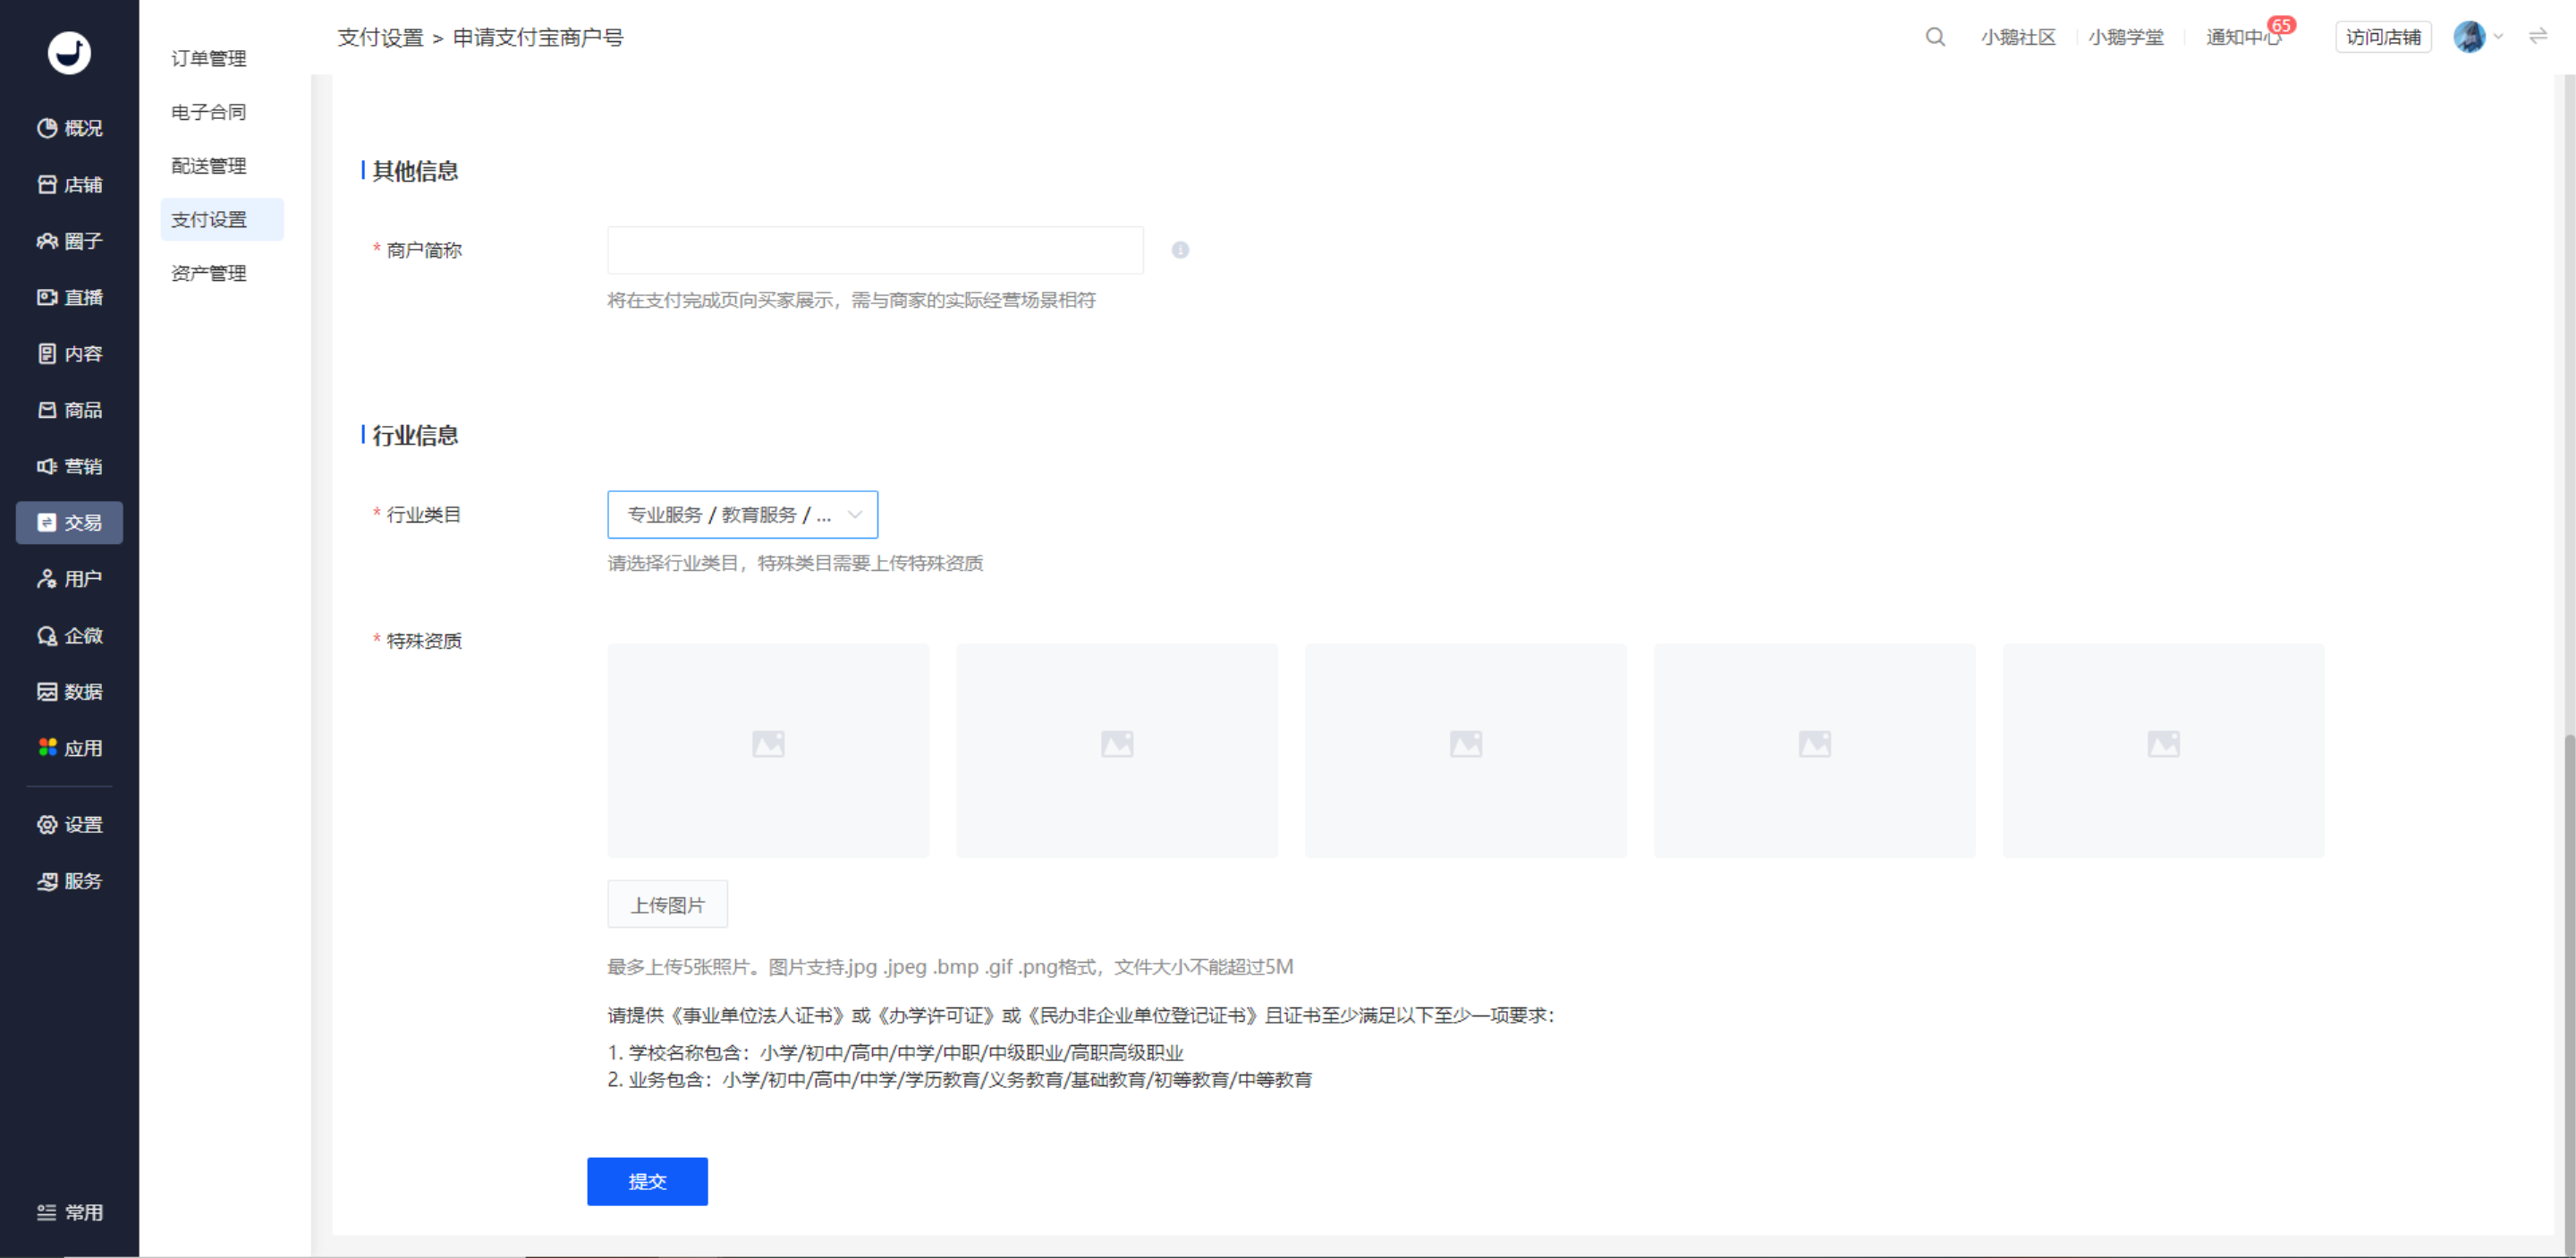Open 服务 service section
Viewport: 2576px width, 1258px height.
[x=69, y=881]
